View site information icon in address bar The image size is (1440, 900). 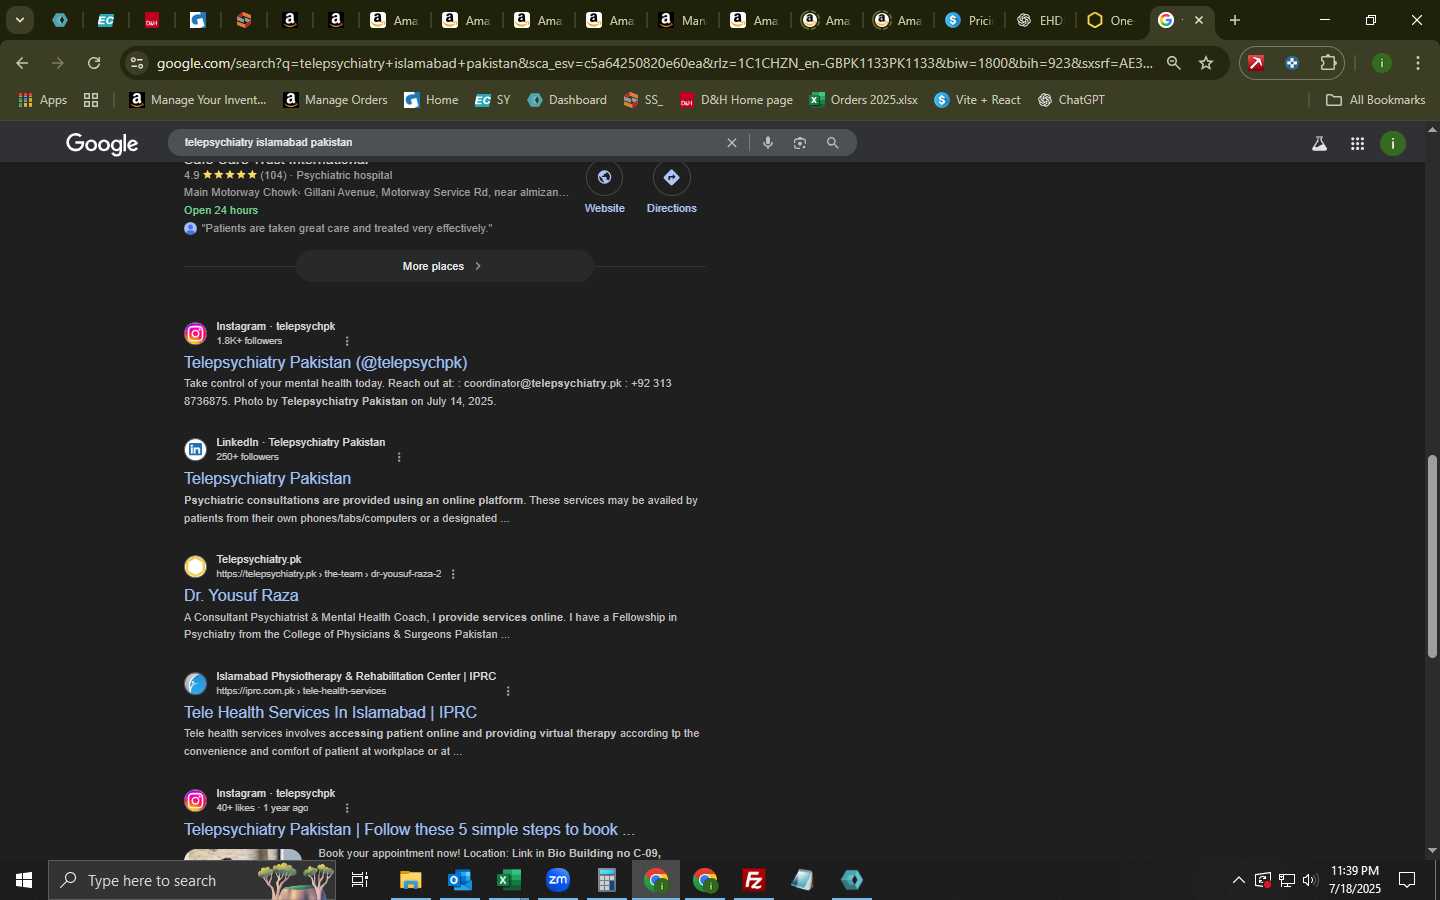click(137, 63)
